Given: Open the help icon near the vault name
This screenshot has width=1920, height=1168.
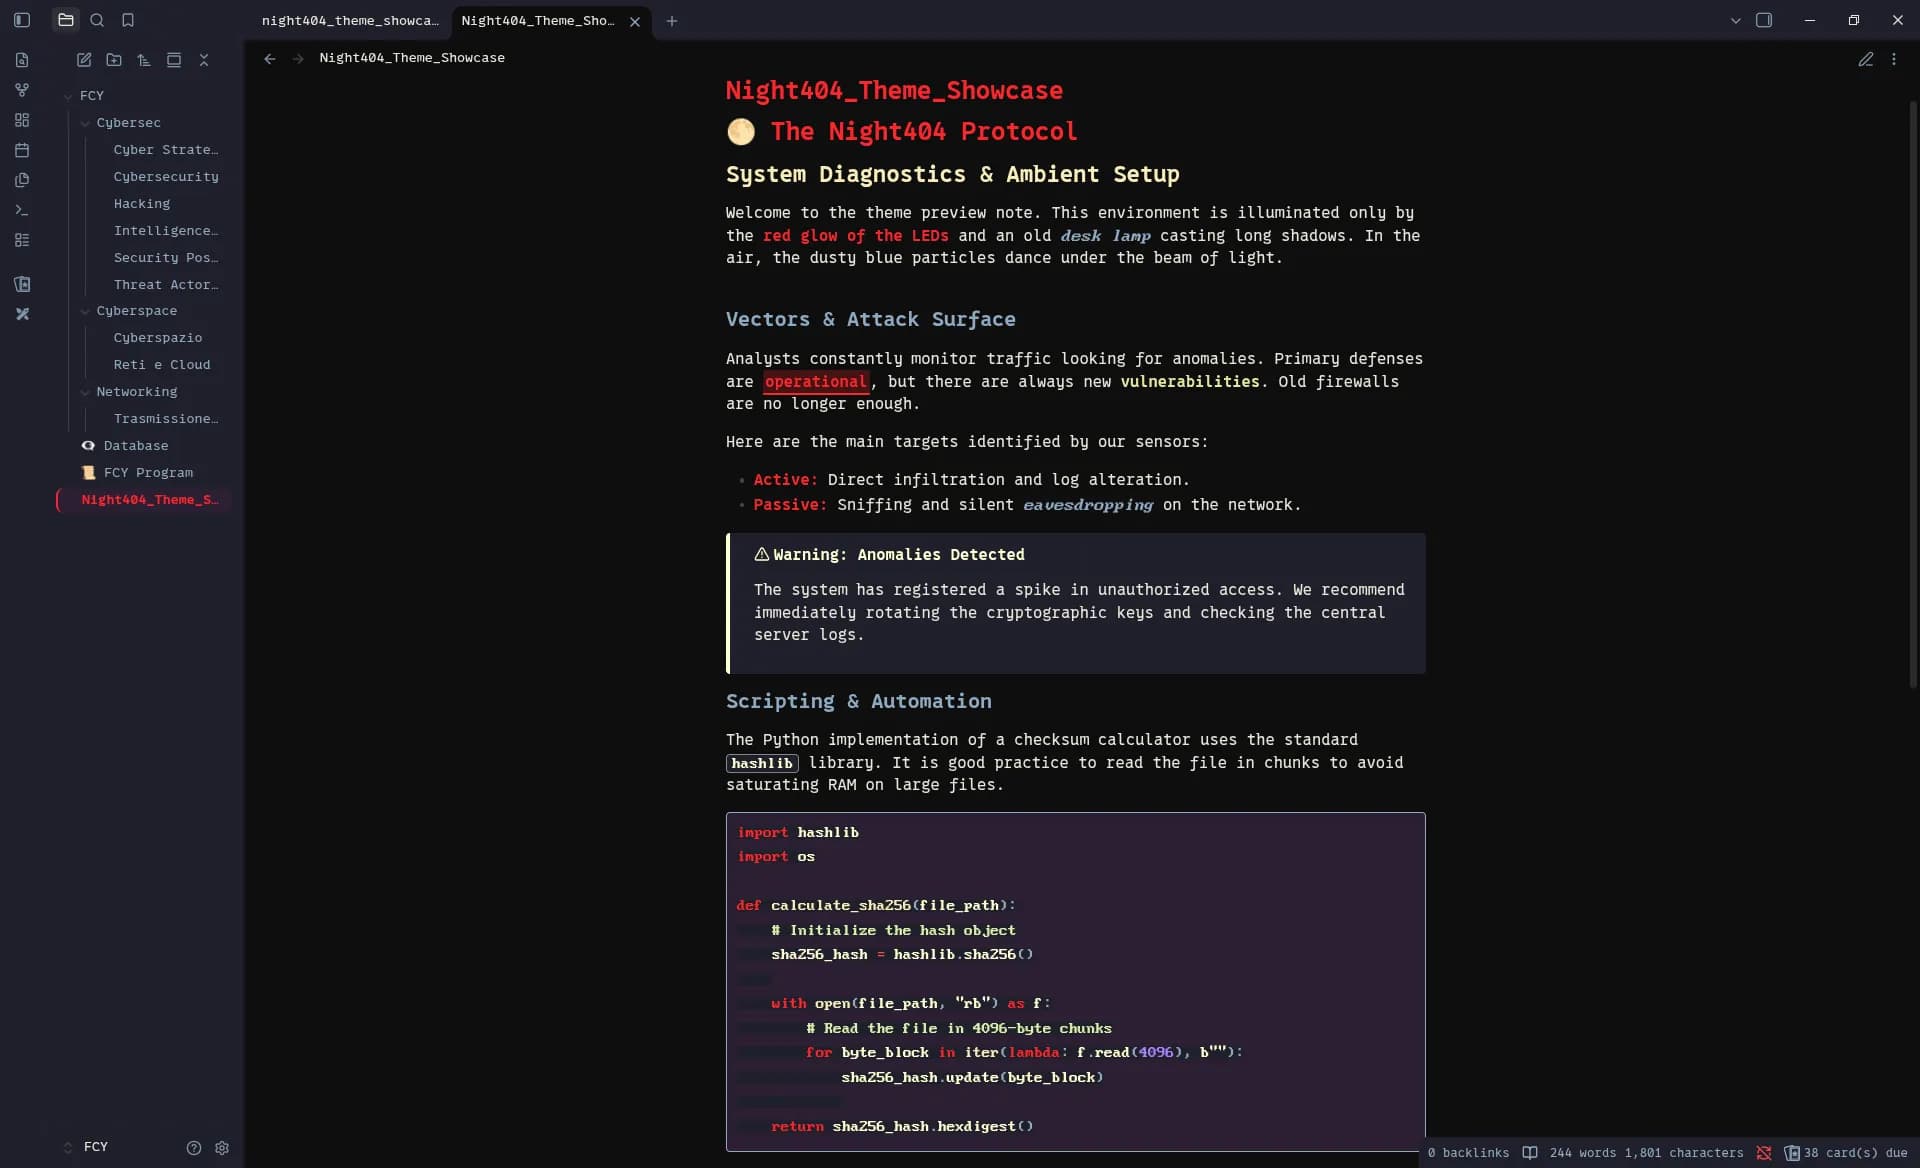Looking at the screenshot, I should (194, 1148).
